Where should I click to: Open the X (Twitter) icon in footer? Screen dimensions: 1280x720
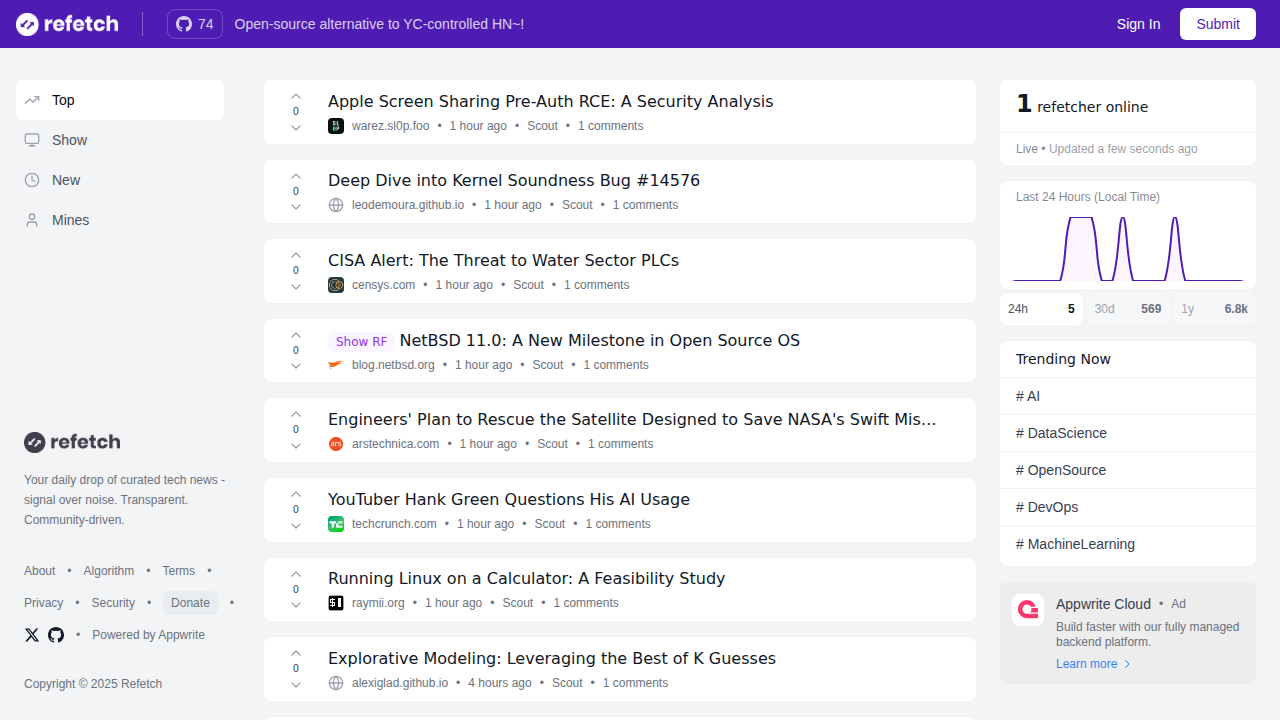pos(32,635)
